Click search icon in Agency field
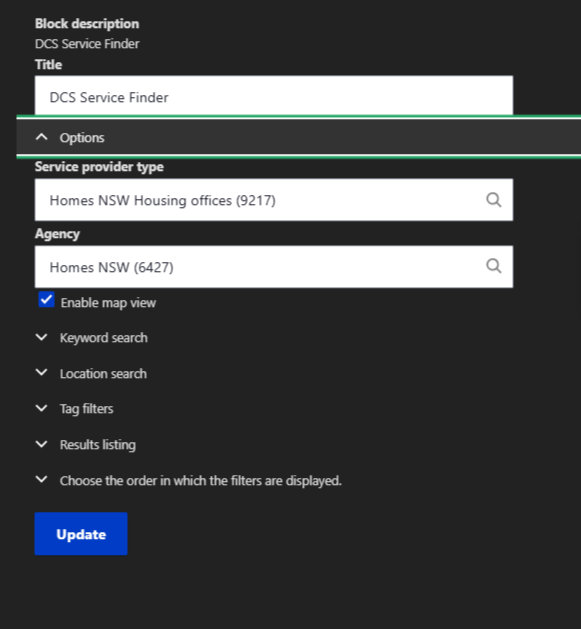581x629 pixels. pos(494,266)
